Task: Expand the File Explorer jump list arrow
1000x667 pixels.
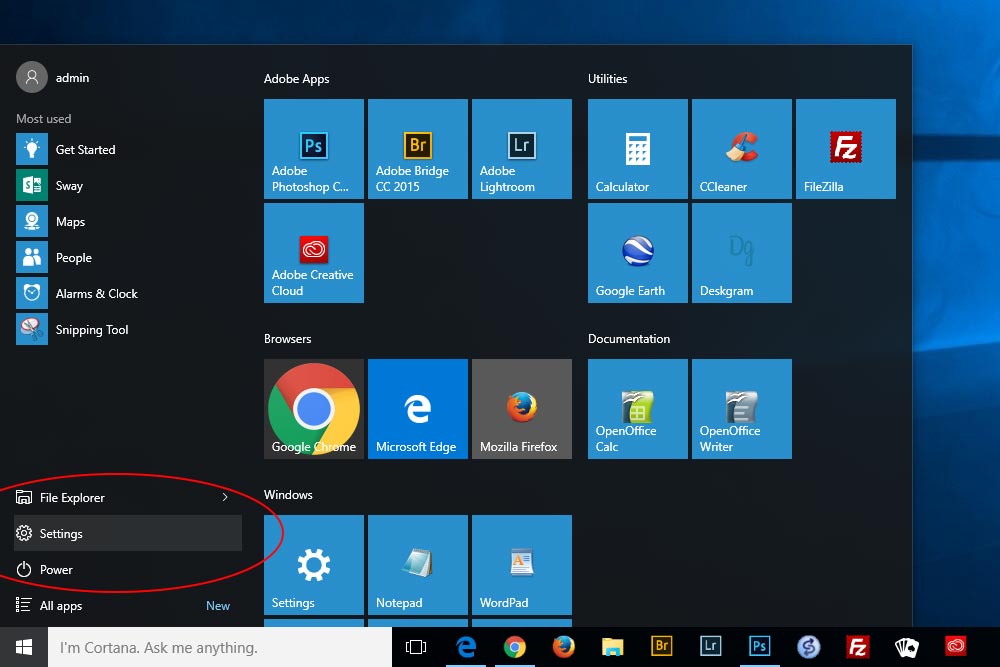Action: point(225,497)
